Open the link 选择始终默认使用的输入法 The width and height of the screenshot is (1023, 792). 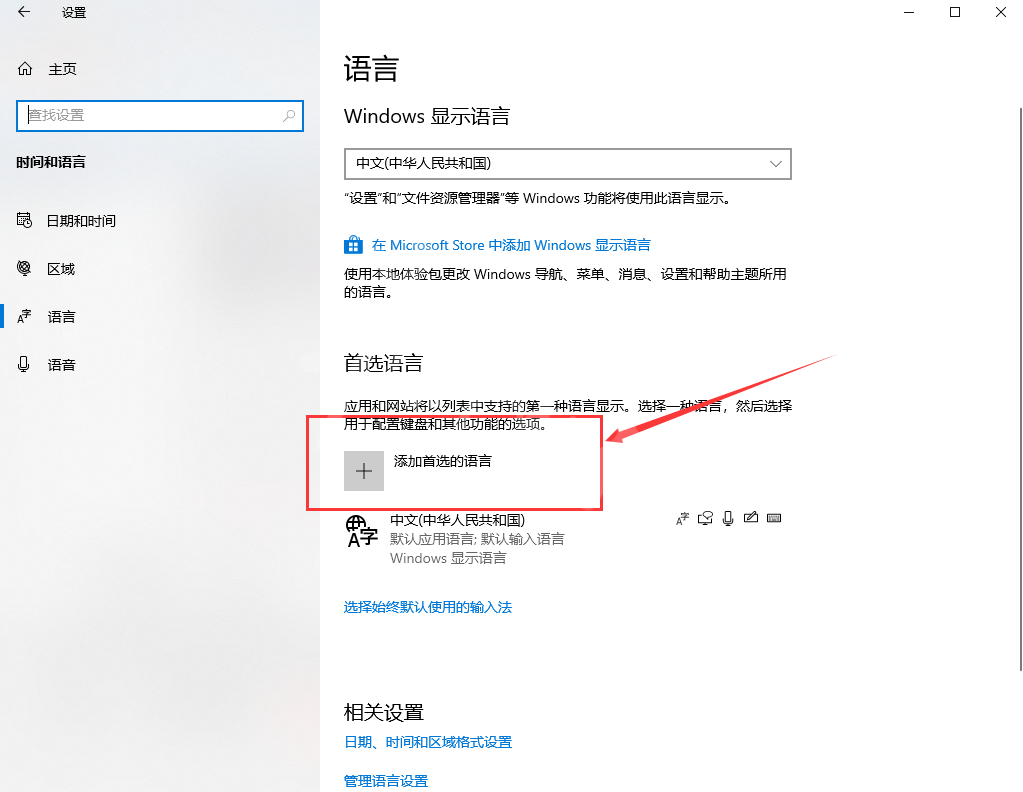(x=428, y=607)
